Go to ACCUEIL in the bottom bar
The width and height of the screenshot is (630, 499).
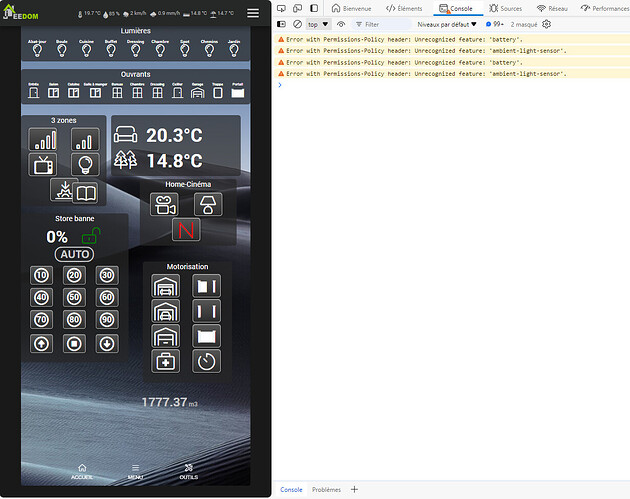coord(82,472)
